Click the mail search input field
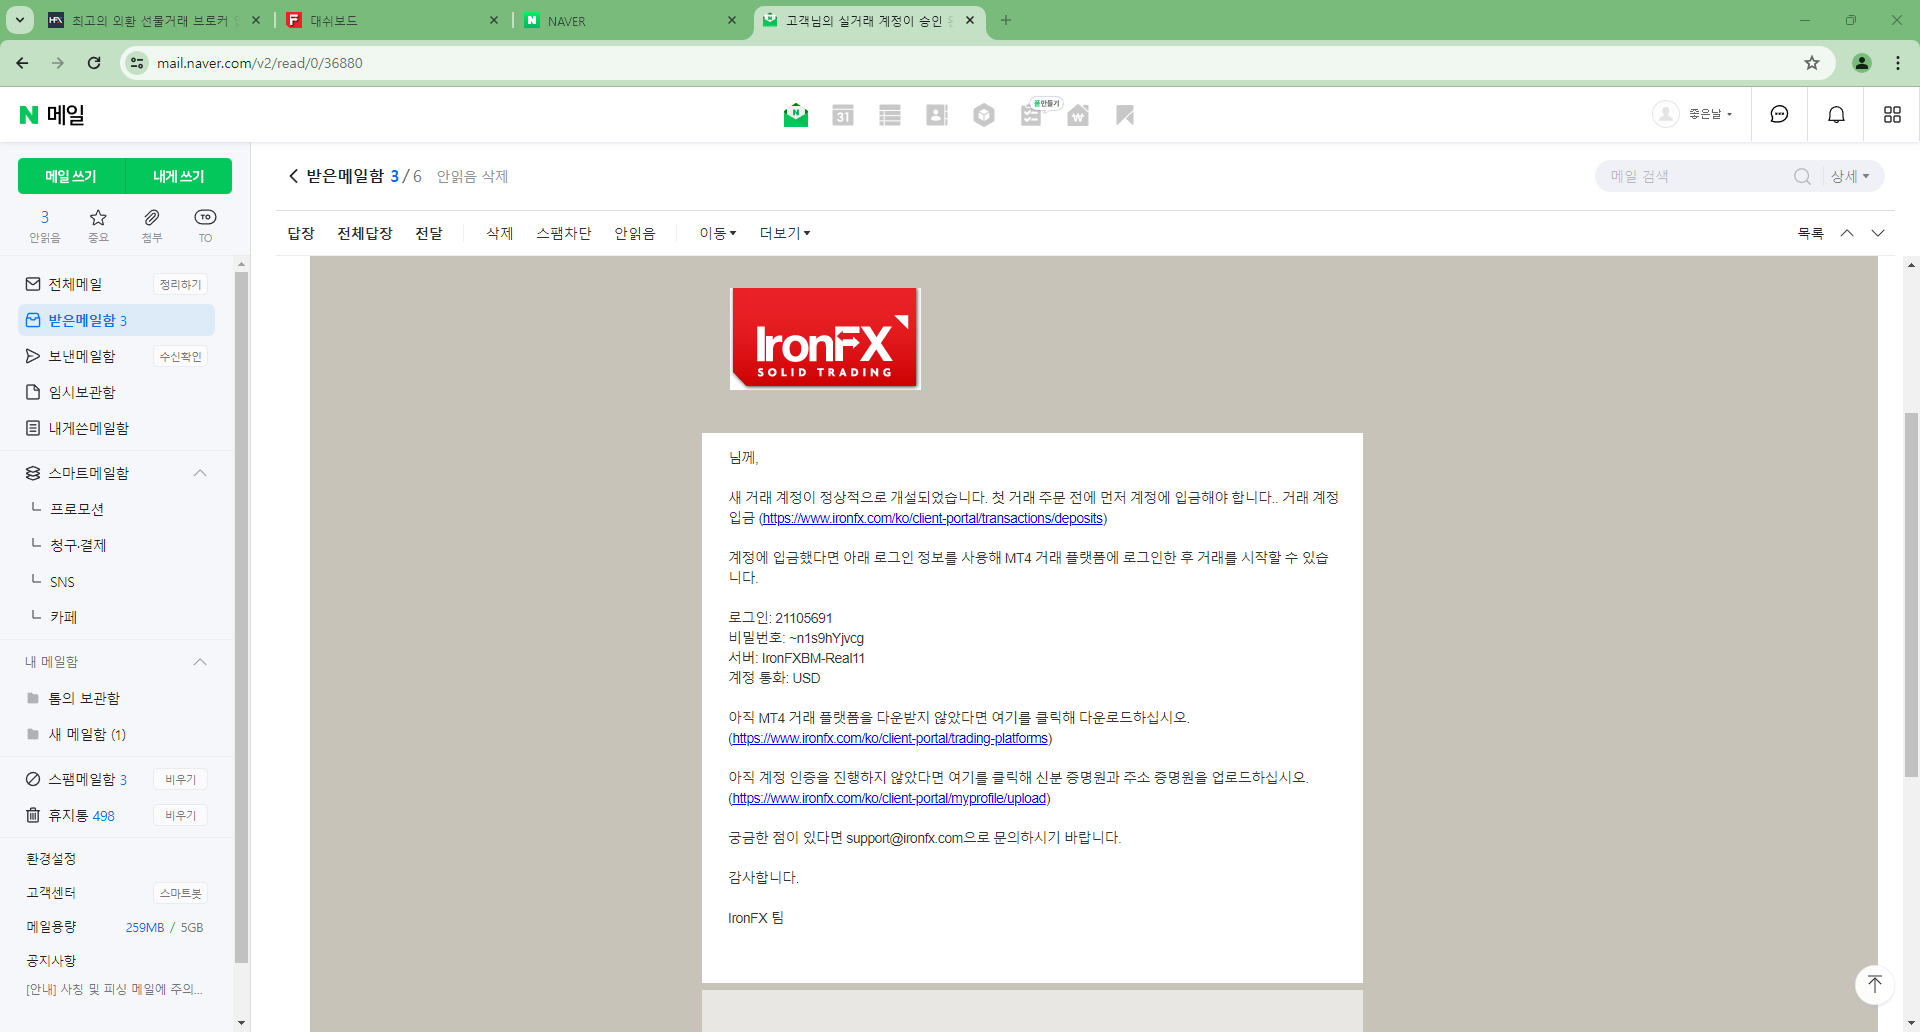This screenshot has height=1032, width=1920. (1700, 175)
